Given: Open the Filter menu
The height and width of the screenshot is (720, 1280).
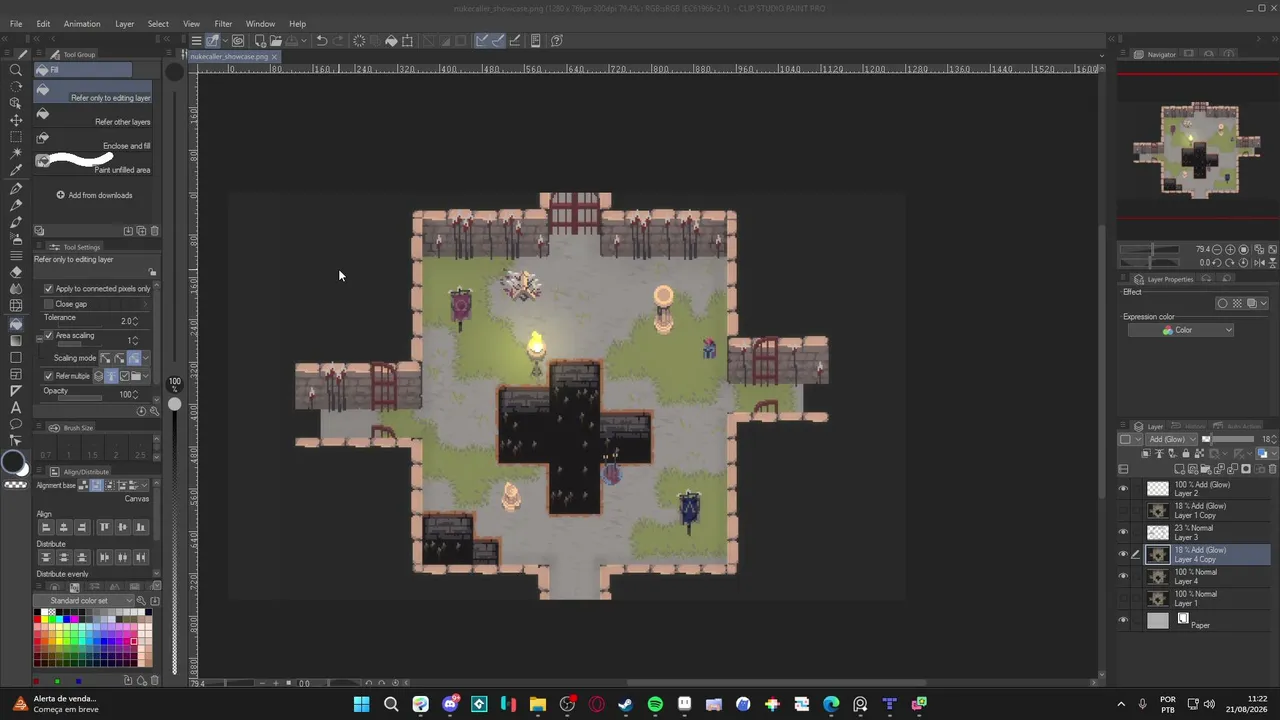Looking at the screenshot, I should [x=223, y=24].
